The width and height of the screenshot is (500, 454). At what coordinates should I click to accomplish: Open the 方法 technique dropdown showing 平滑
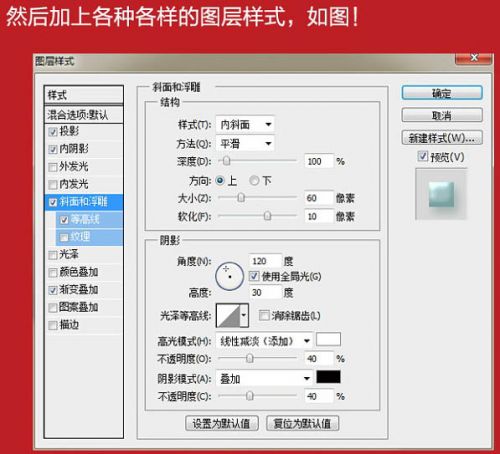coord(245,144)
